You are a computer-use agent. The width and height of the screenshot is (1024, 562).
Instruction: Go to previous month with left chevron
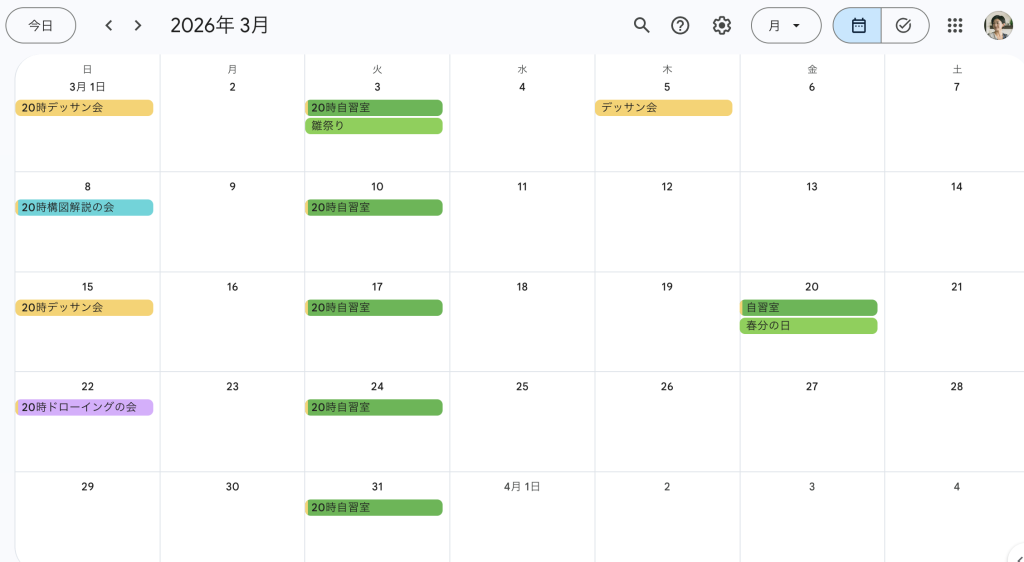[109, 25]
